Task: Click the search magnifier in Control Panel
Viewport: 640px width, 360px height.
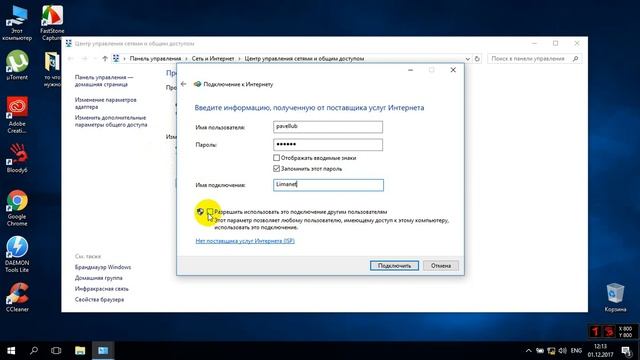Action: click(x=576, y=59)
